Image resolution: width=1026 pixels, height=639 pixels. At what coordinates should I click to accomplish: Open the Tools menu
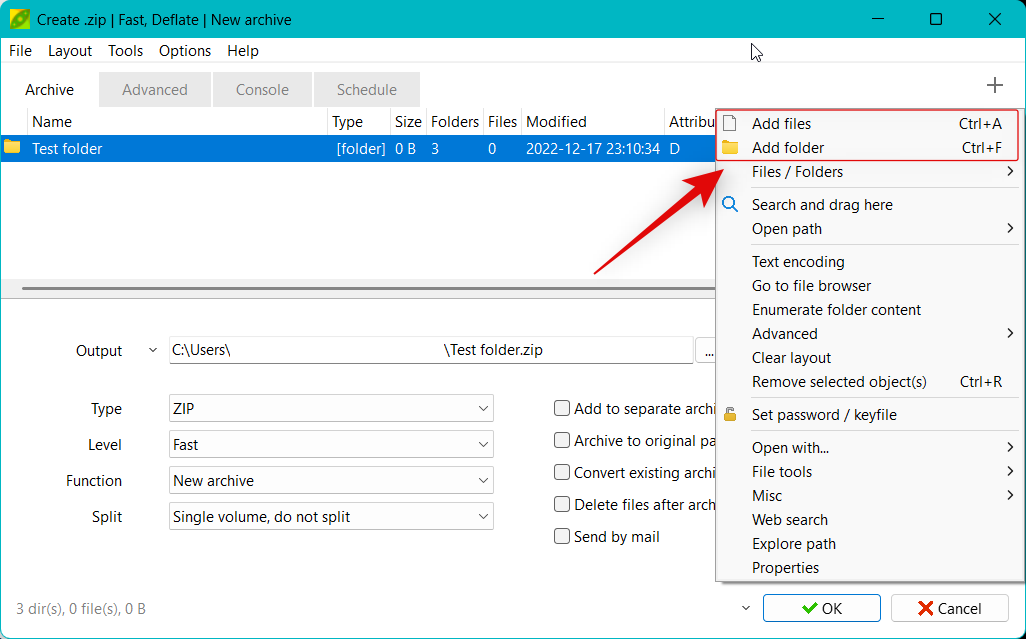pos(125,51)
